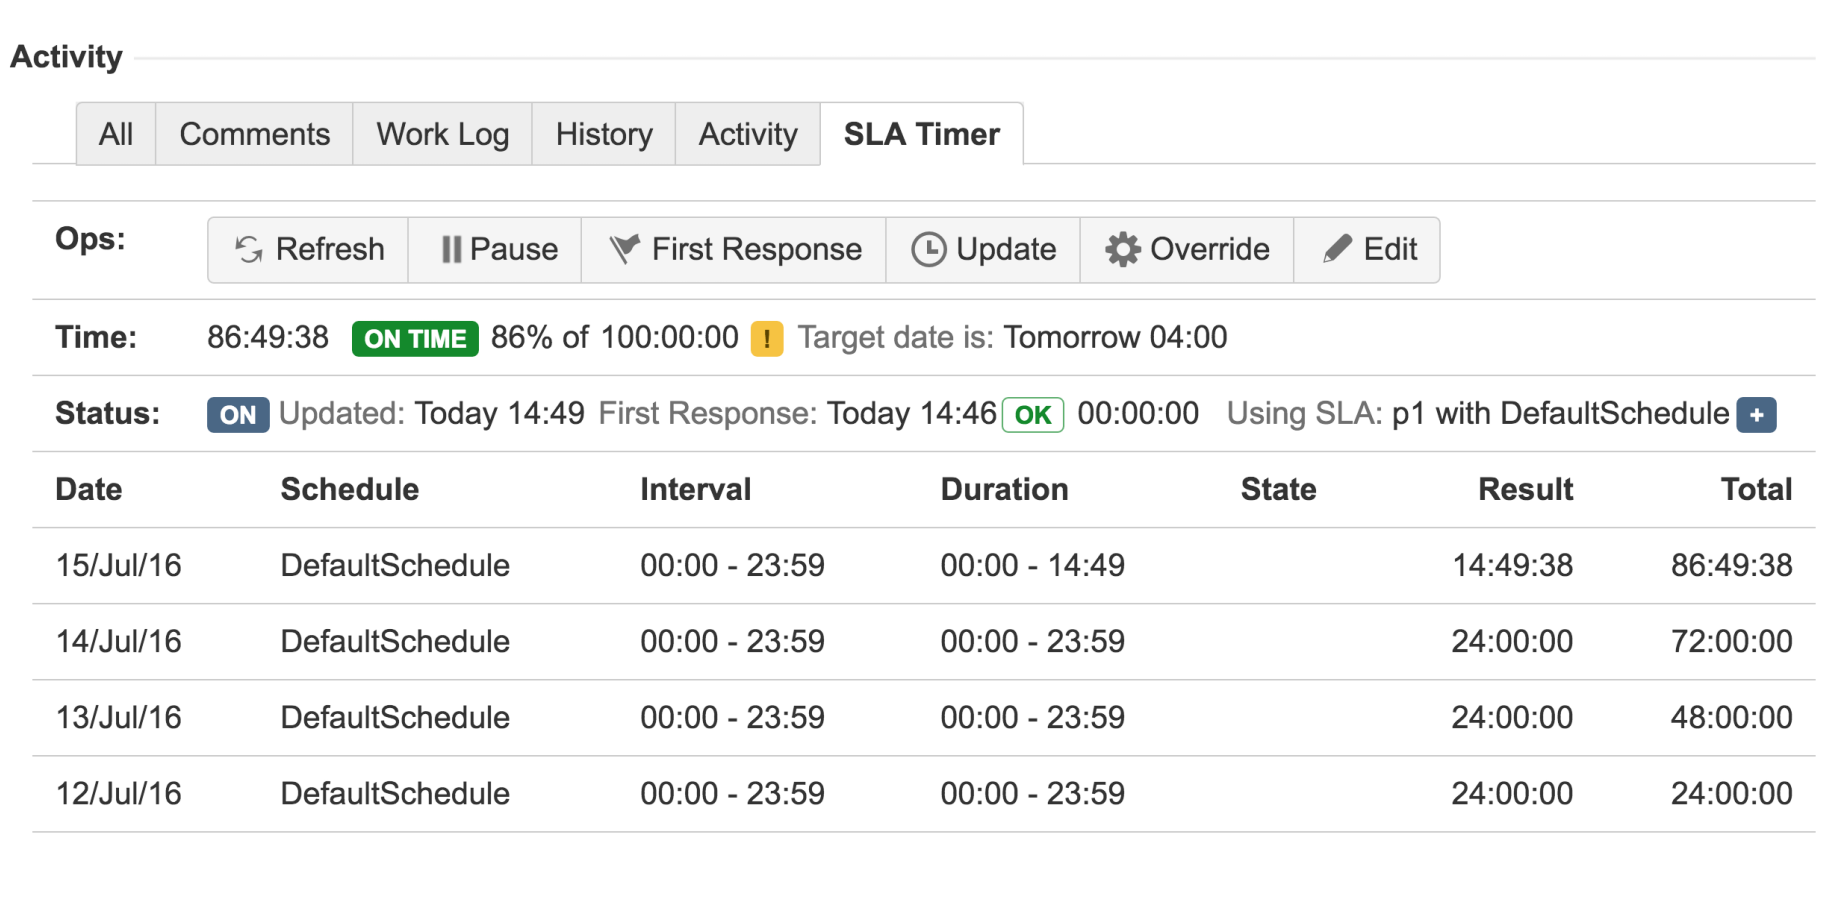The height and width of the screenshot is (900, 1840).
Task: Click 86% of 100:00:00 text
Action: click(x=614, y=337)
